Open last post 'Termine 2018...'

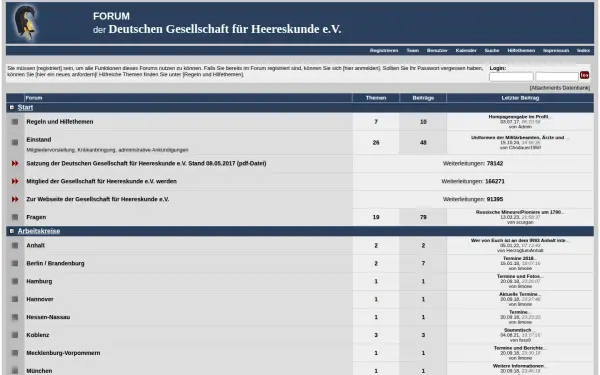pos(520,259)
